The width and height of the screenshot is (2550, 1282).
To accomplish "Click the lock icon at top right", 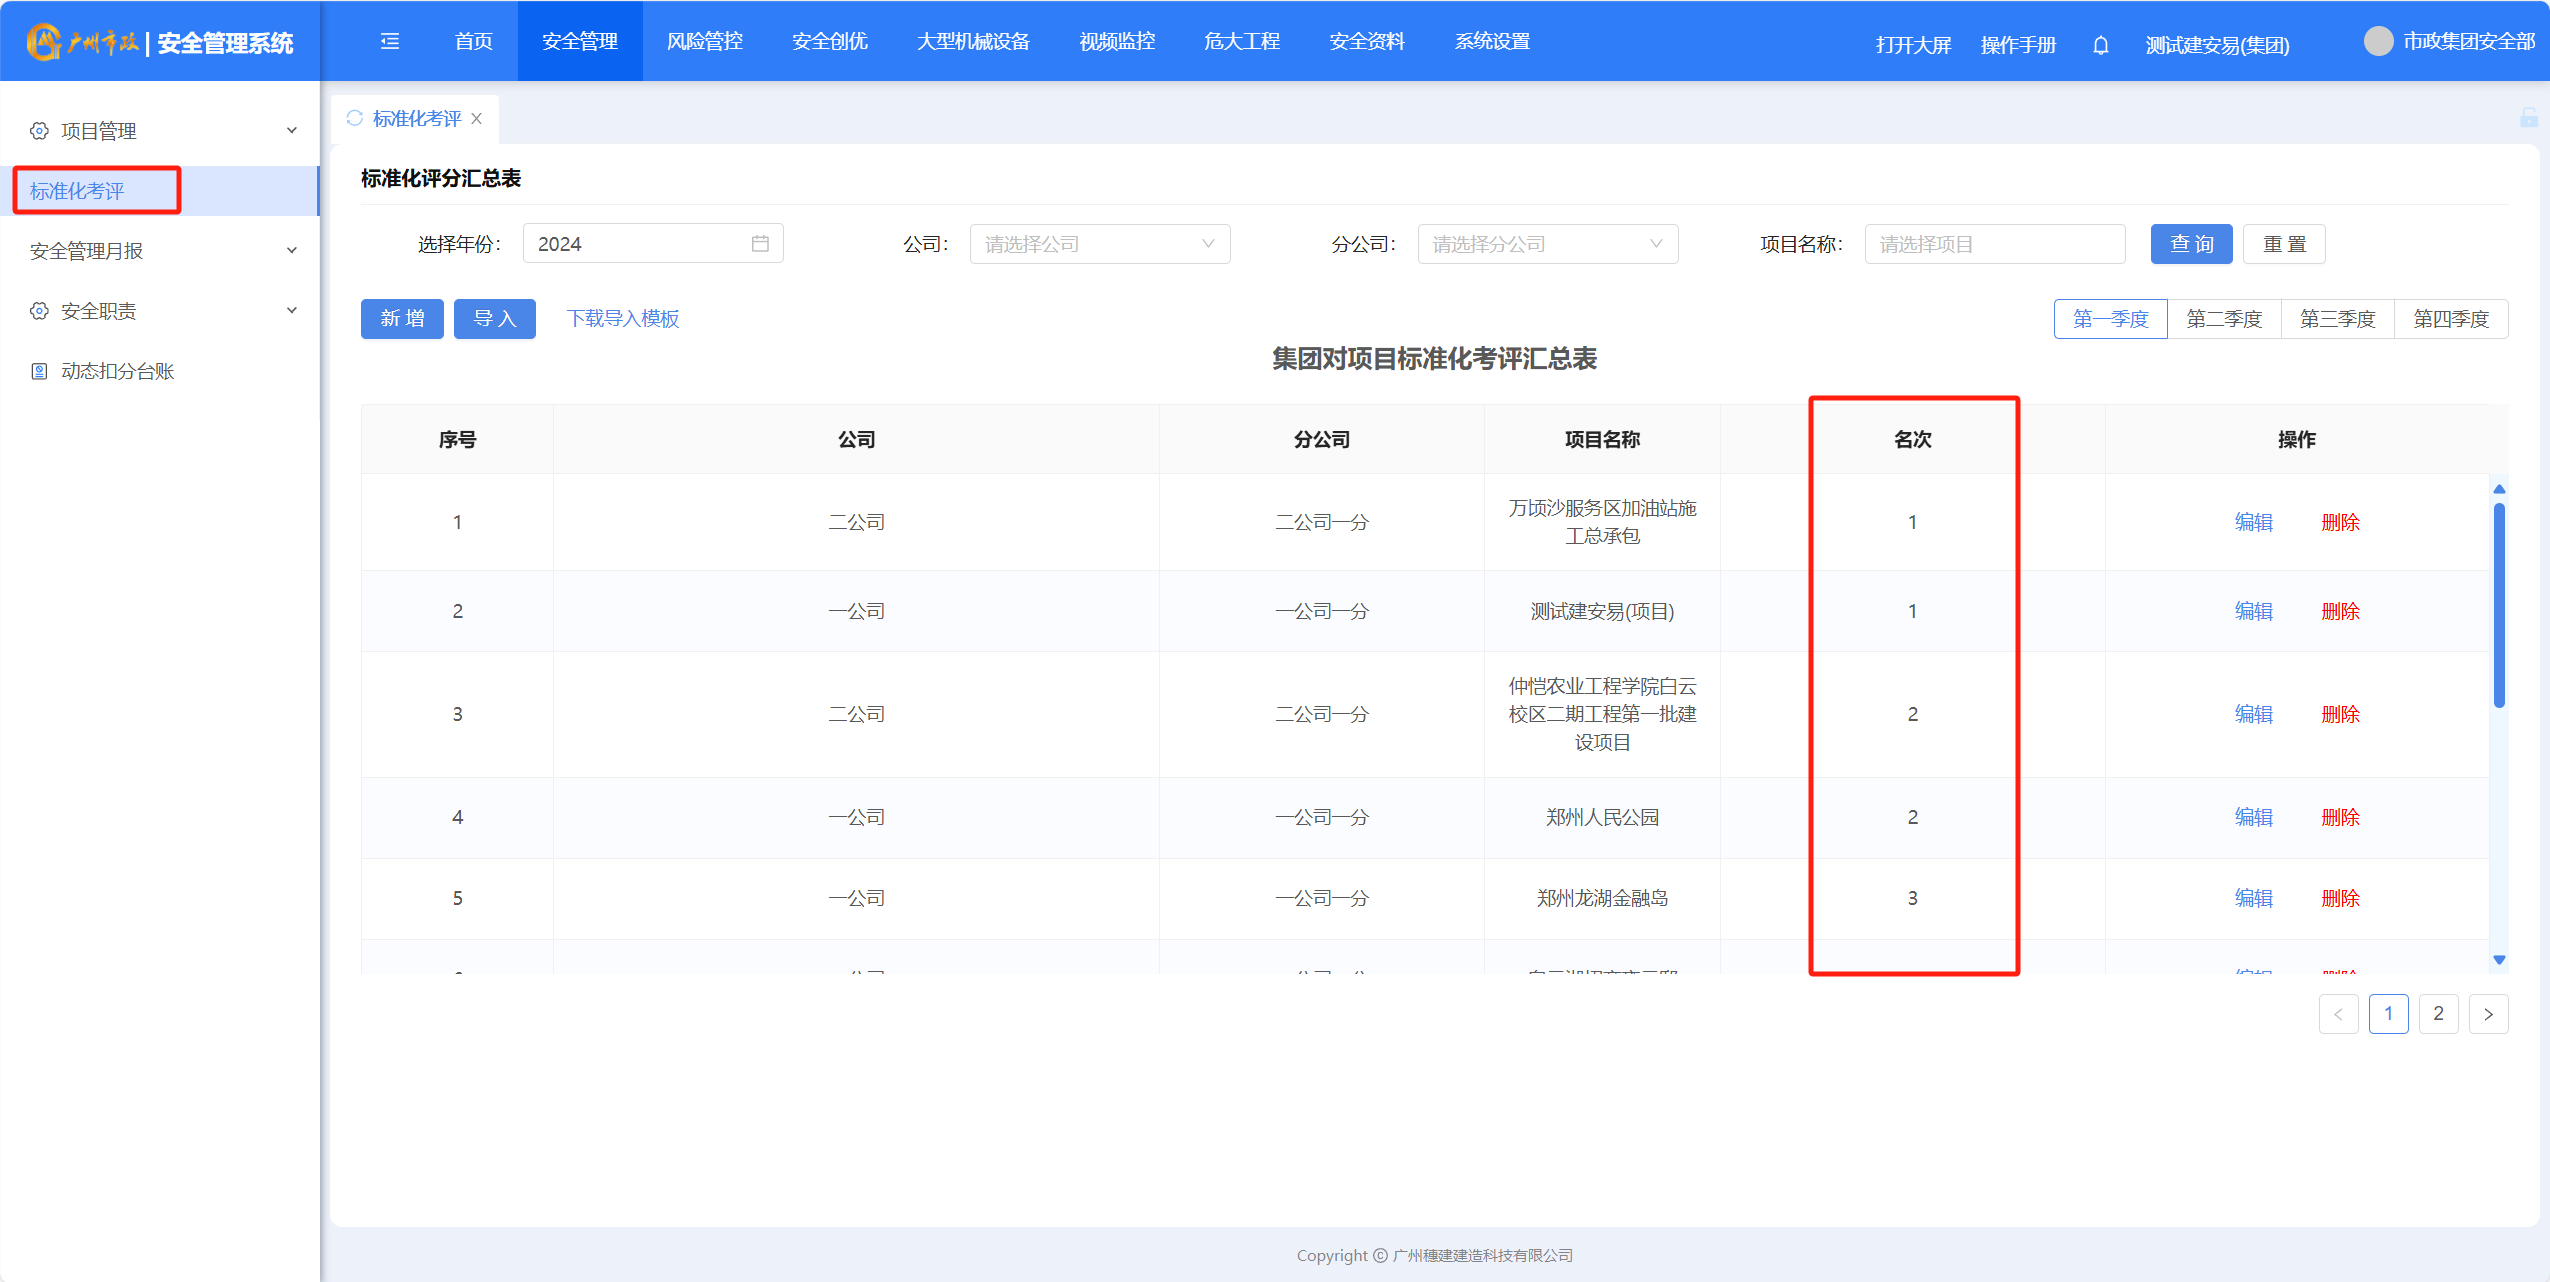I will coord(2528,118).
